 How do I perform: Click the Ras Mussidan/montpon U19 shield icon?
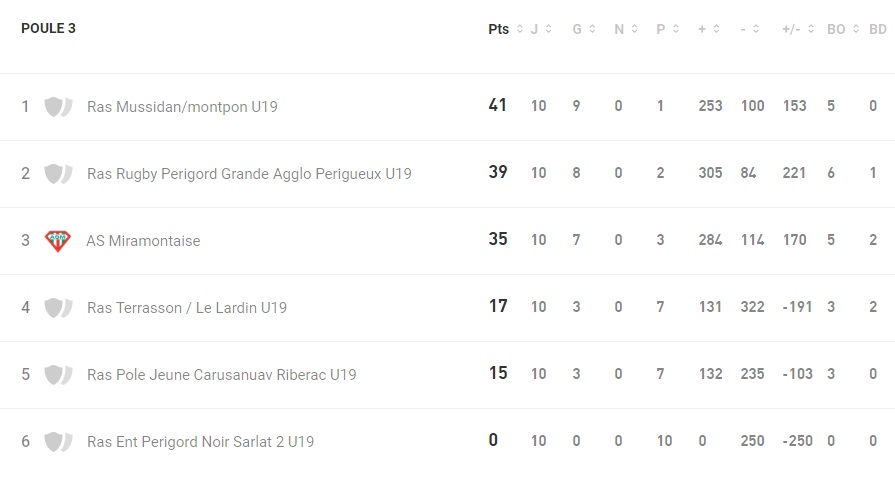pyautogui.click(x=58, y=107)
